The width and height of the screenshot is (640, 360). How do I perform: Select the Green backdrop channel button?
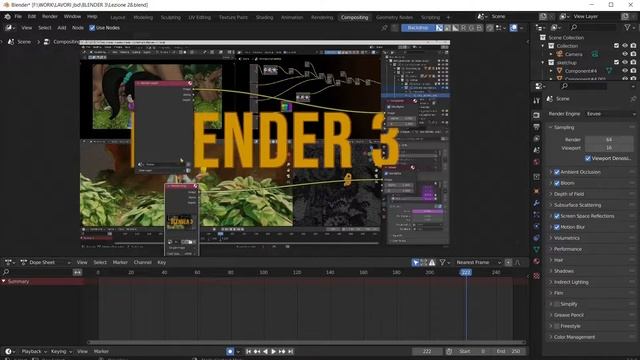tap(471, 28)
